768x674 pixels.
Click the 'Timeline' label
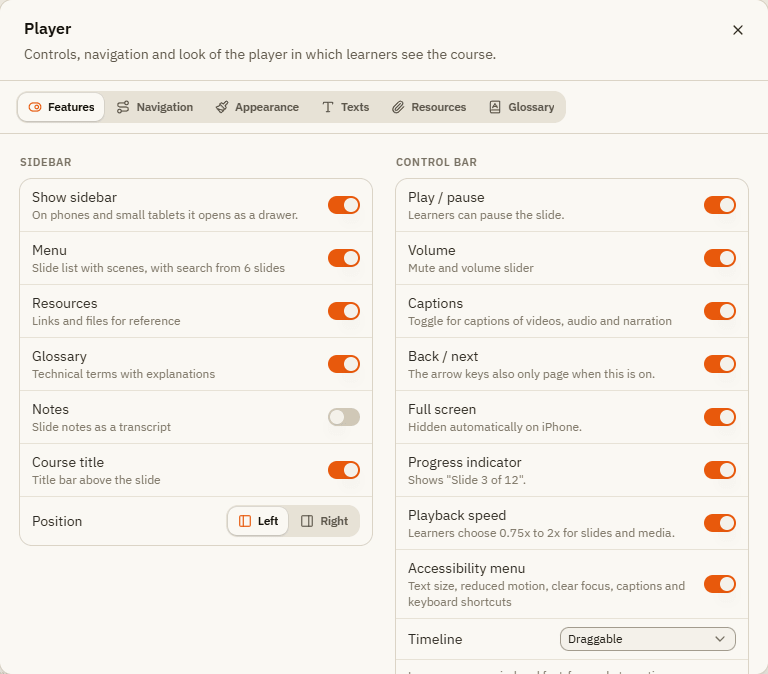435,639
